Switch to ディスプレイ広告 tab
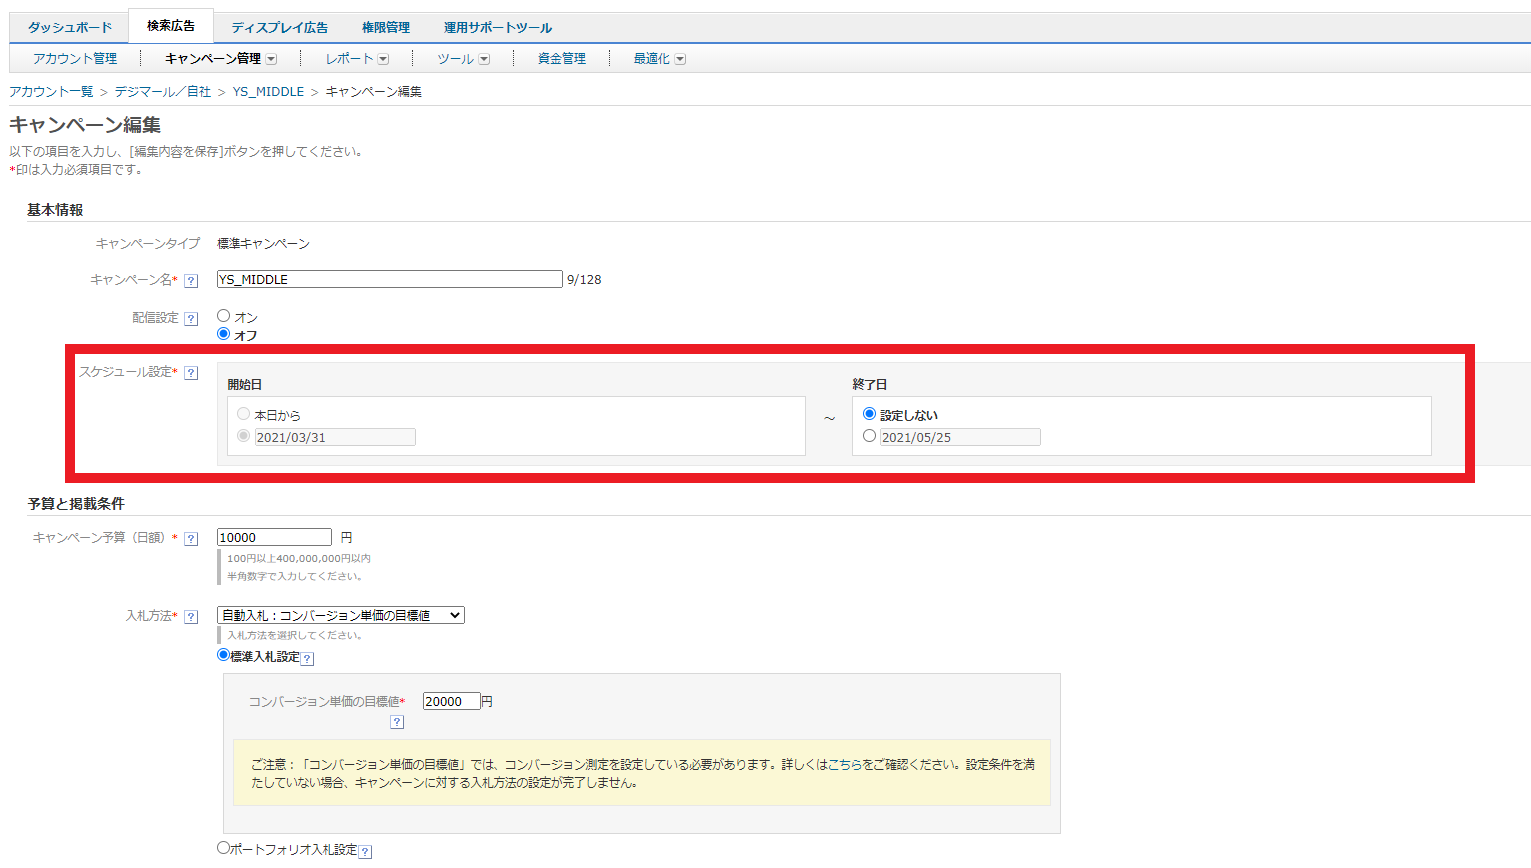 pos(280,27)
